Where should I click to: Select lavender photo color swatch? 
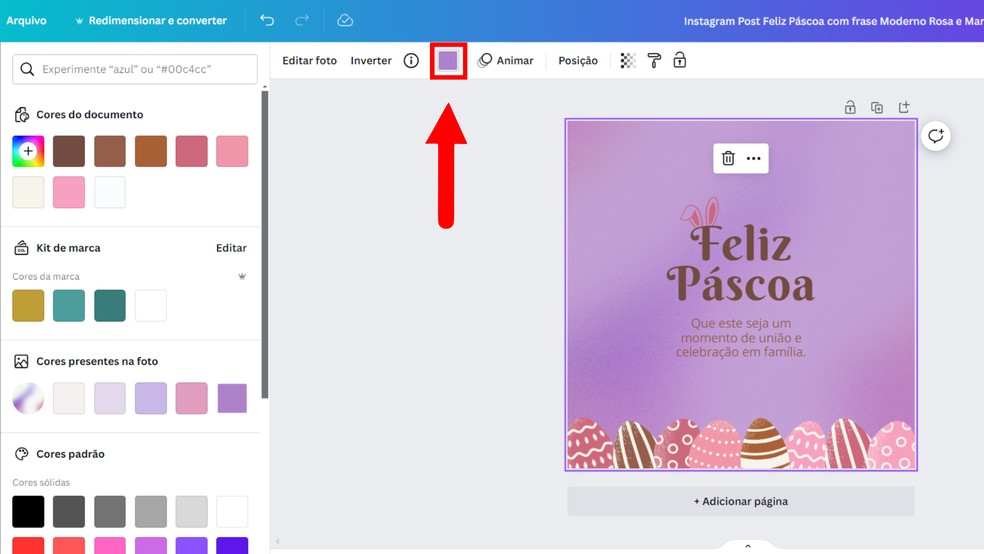point(151,398)
